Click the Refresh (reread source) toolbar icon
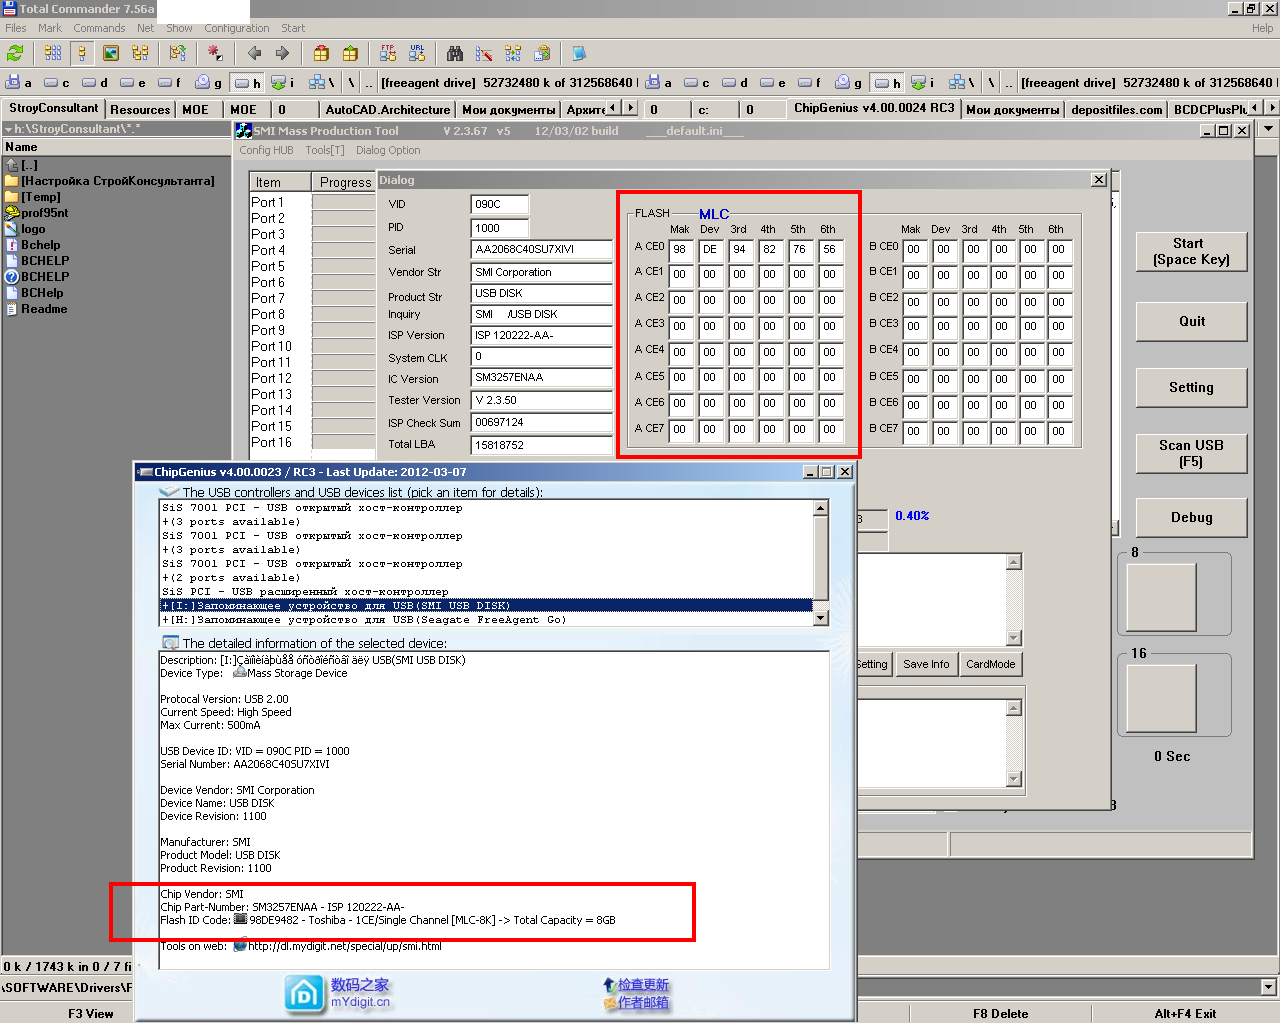The height and width of the screenshot is (1024, 1280). click(x=15, y=53)
